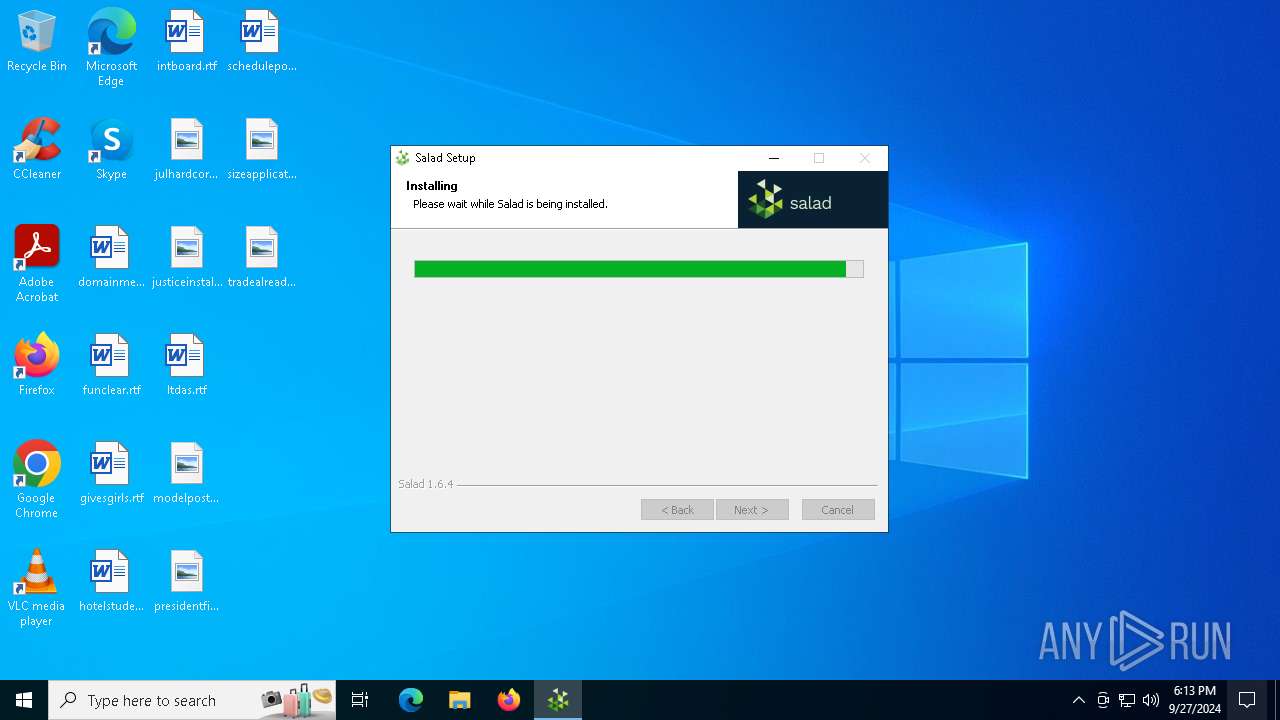
Task: Open the notification center
Action: (x=1247, y=700)
